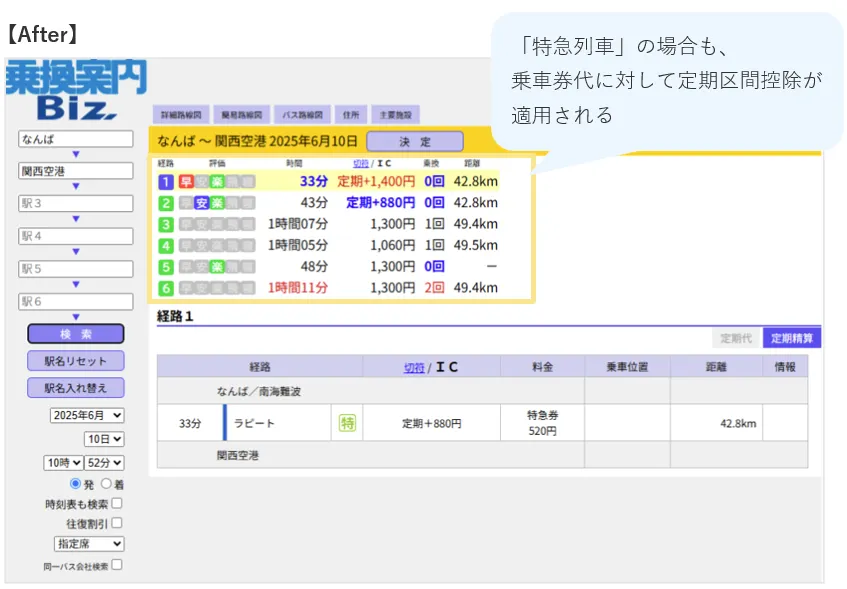Open the 指定席 seat type dropdown
This screenshot has height=589, width=847.
89,544
